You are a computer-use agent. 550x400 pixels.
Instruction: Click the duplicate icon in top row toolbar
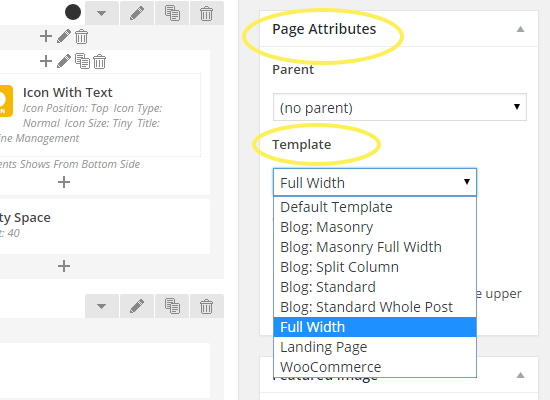click(172, 13)
